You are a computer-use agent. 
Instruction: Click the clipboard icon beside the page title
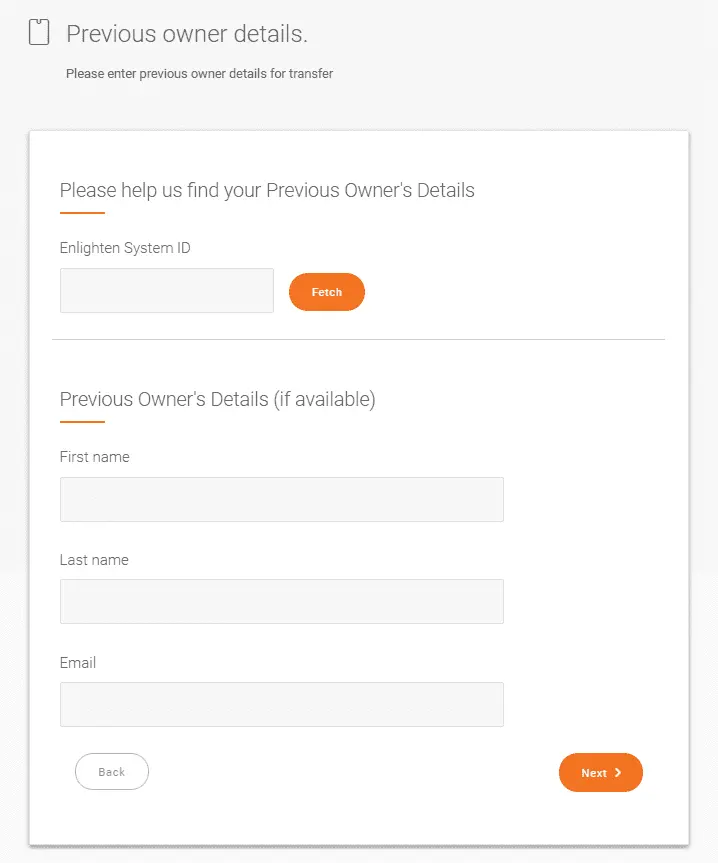click(39, 34)
